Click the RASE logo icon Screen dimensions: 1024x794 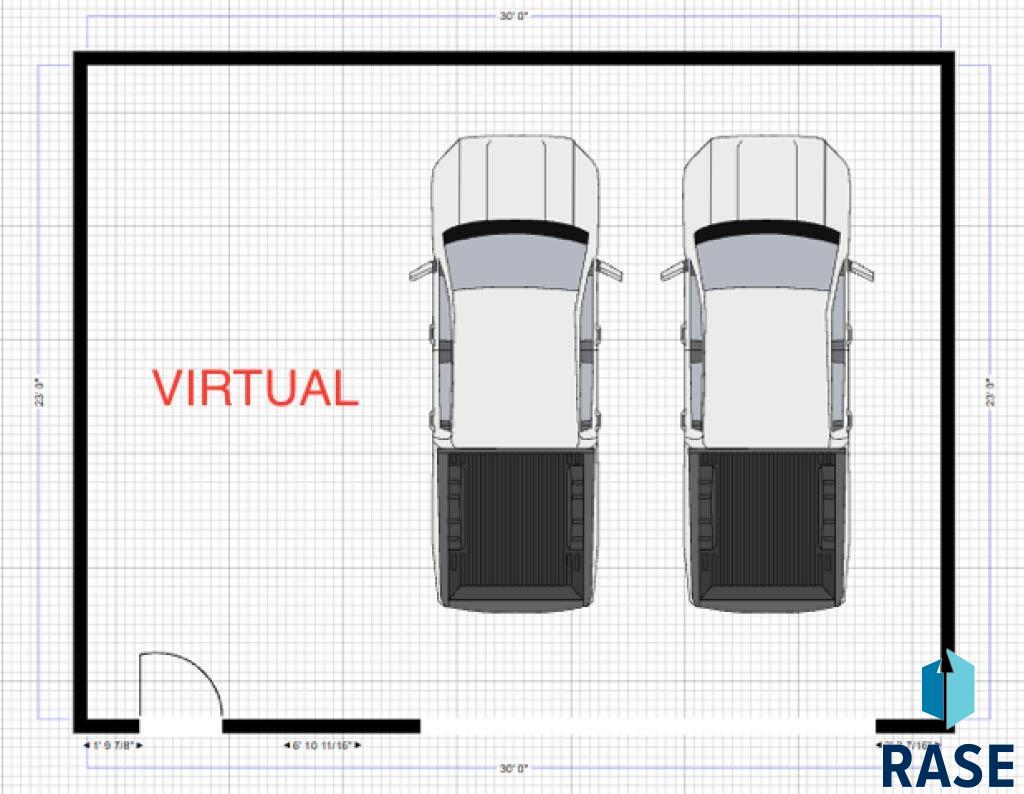pos(946,689)
